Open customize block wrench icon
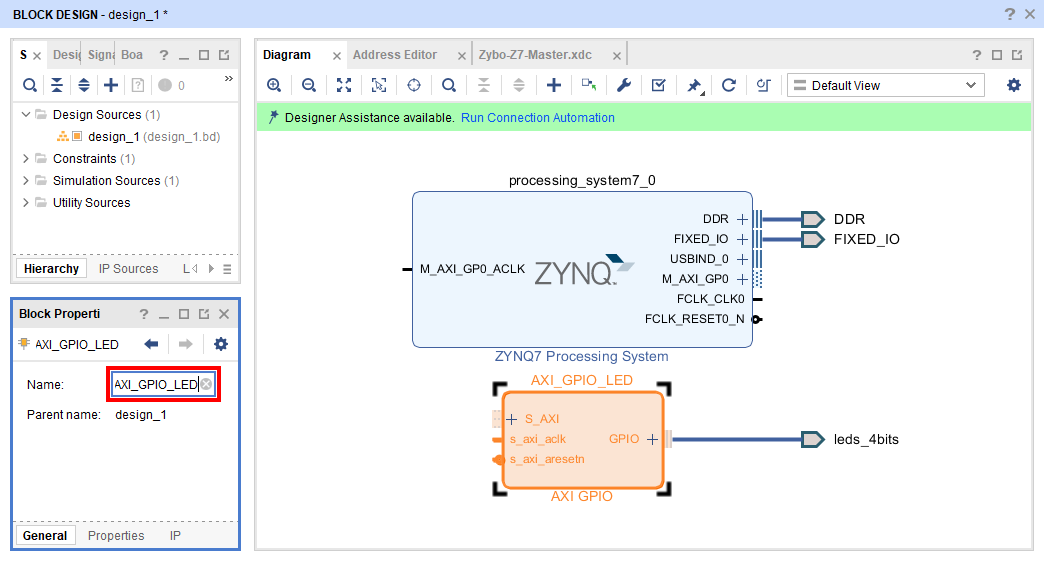Image resolution: width=1044 pixels, height=561 pixels. [x=624, y=85]
